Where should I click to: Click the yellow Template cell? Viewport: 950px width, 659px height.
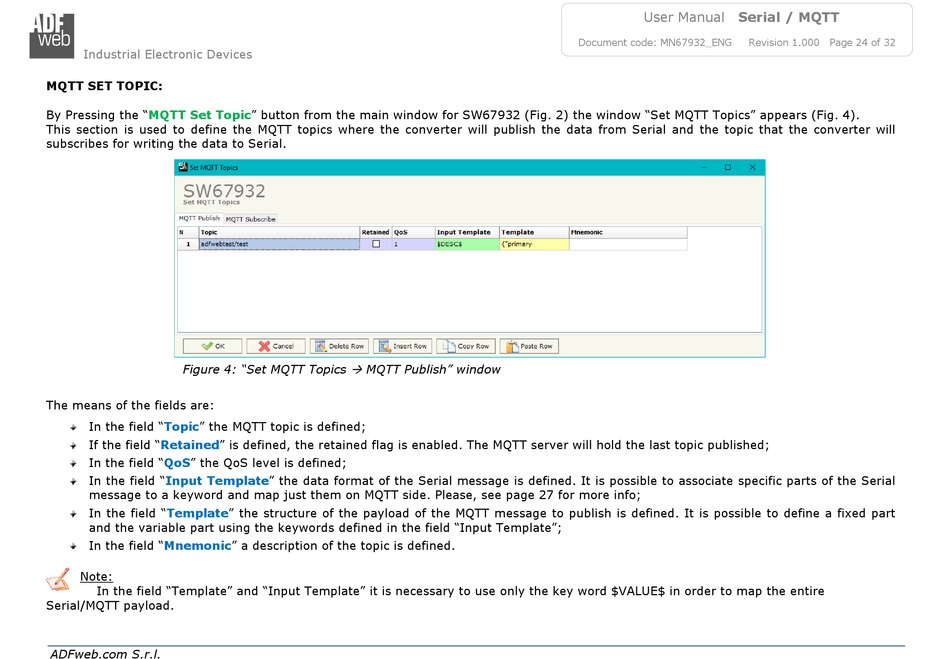pos(533,244)
